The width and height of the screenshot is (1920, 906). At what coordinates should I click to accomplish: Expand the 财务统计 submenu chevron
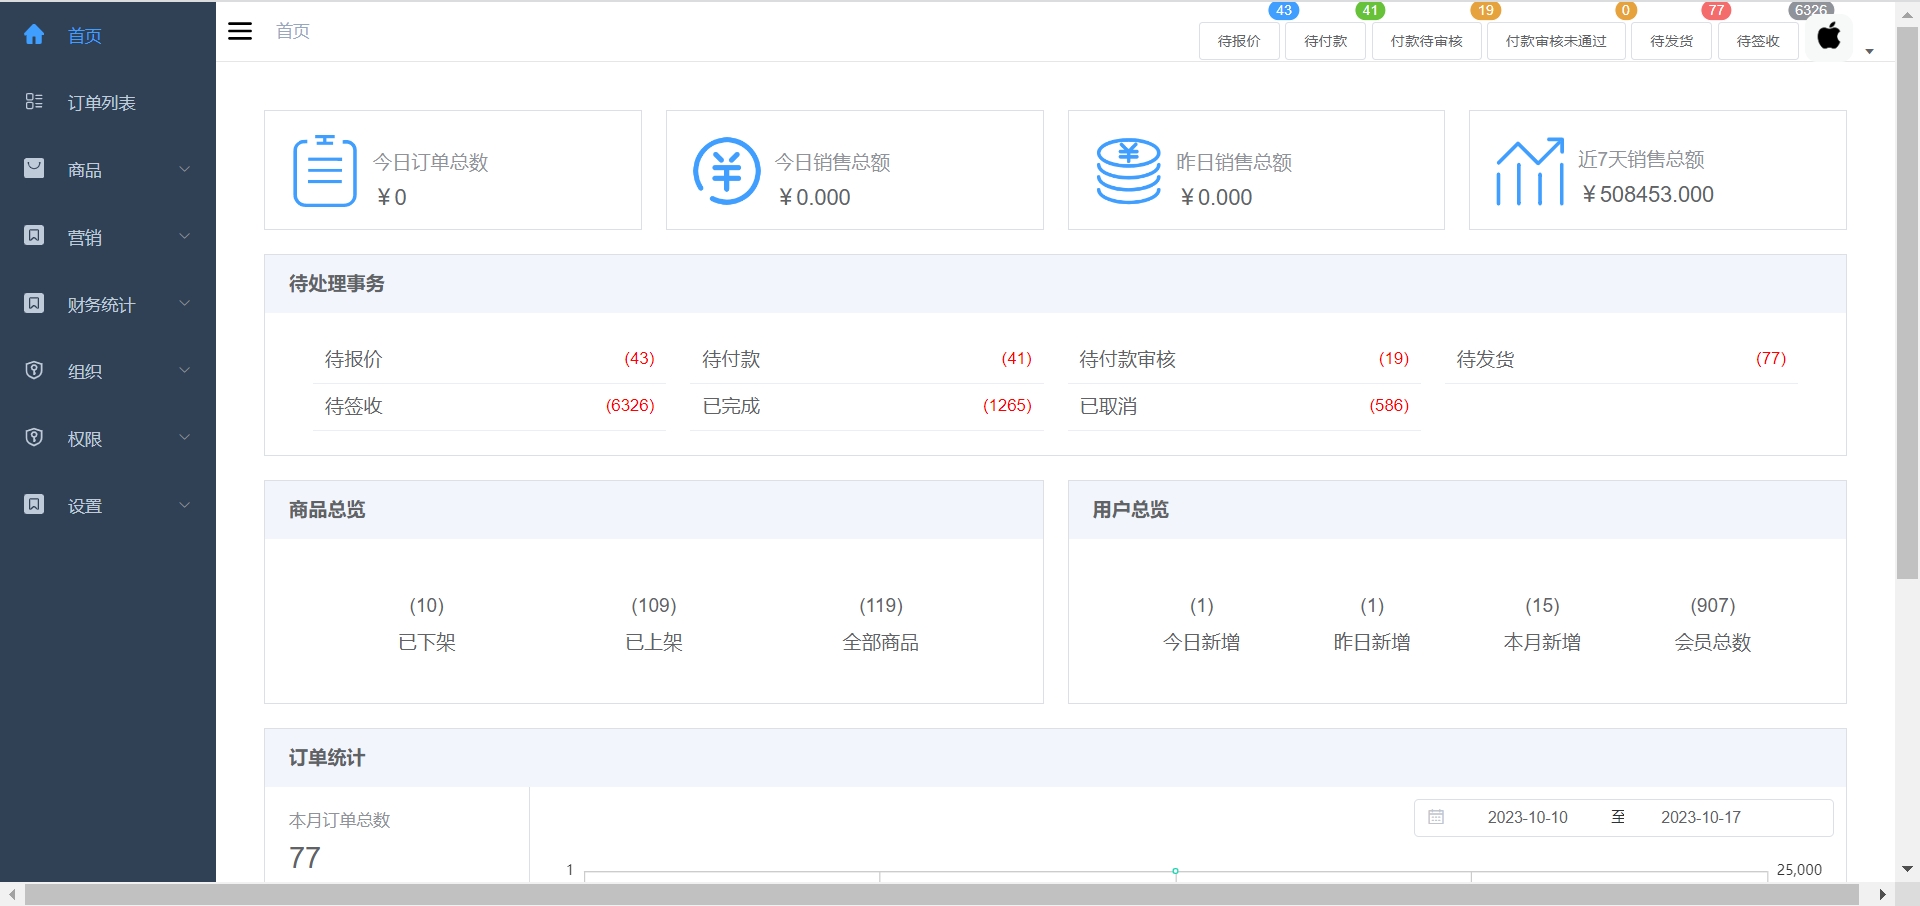coord(184,303)
